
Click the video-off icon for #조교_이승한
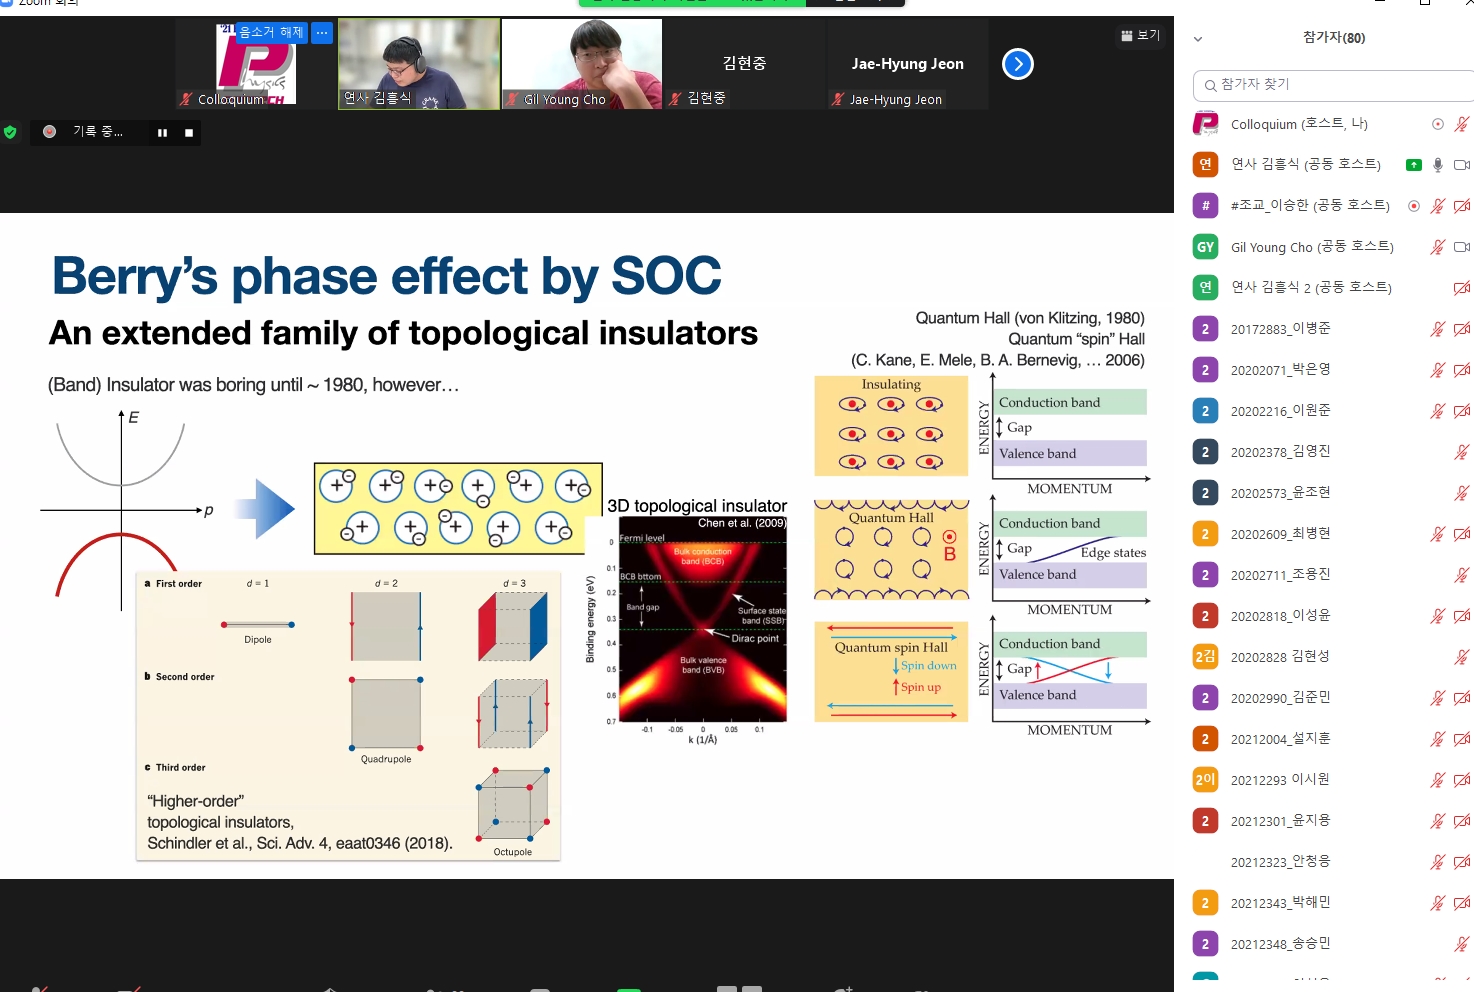[x=1461, y=206]
